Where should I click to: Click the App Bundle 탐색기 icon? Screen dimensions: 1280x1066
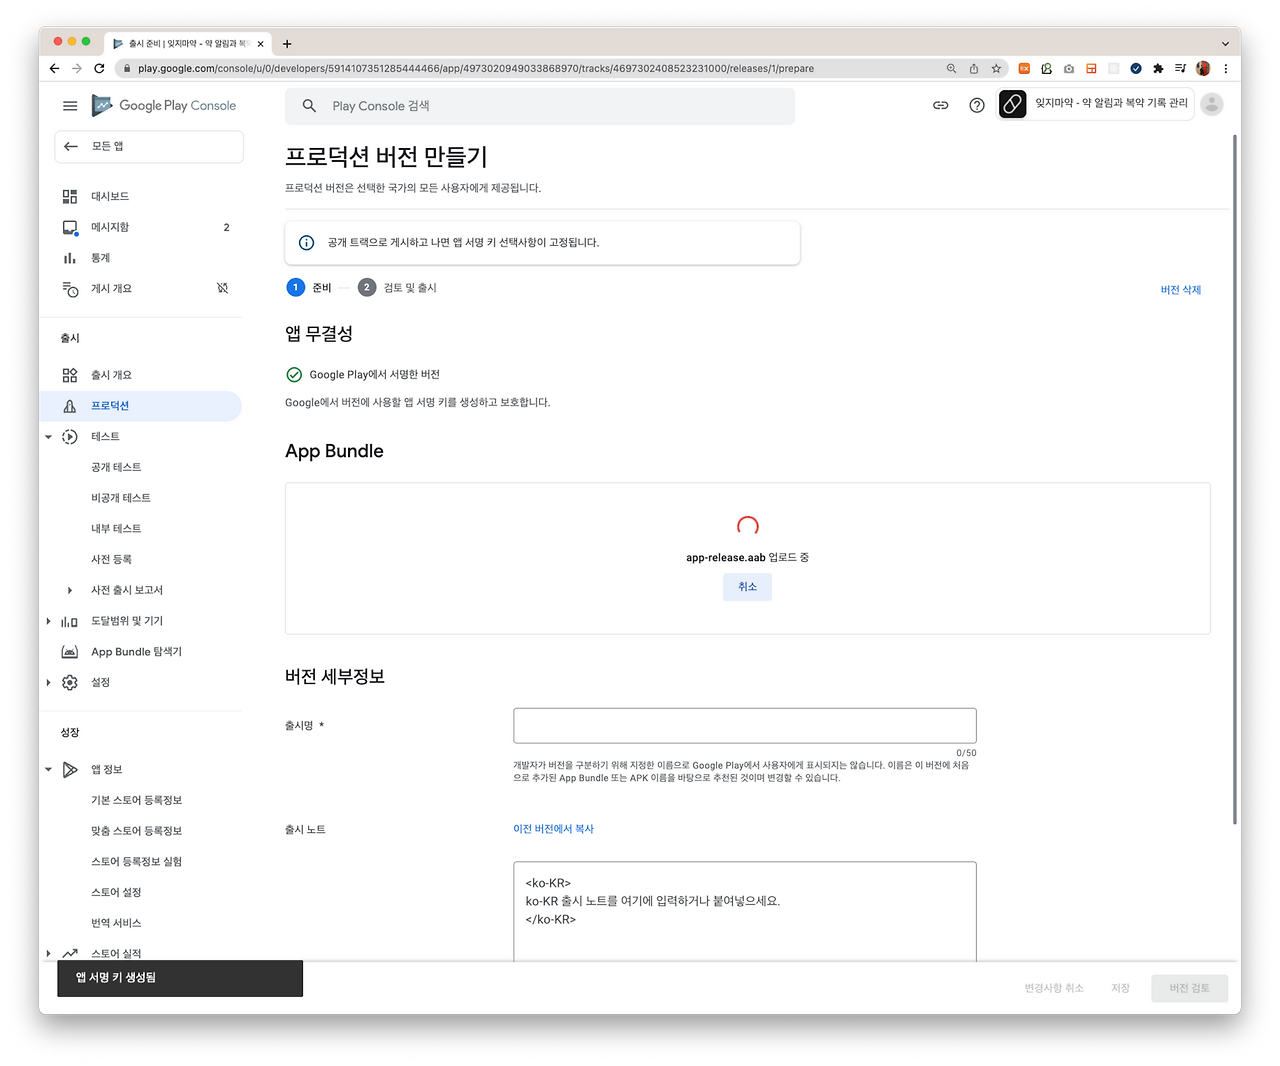coord(70,652)
